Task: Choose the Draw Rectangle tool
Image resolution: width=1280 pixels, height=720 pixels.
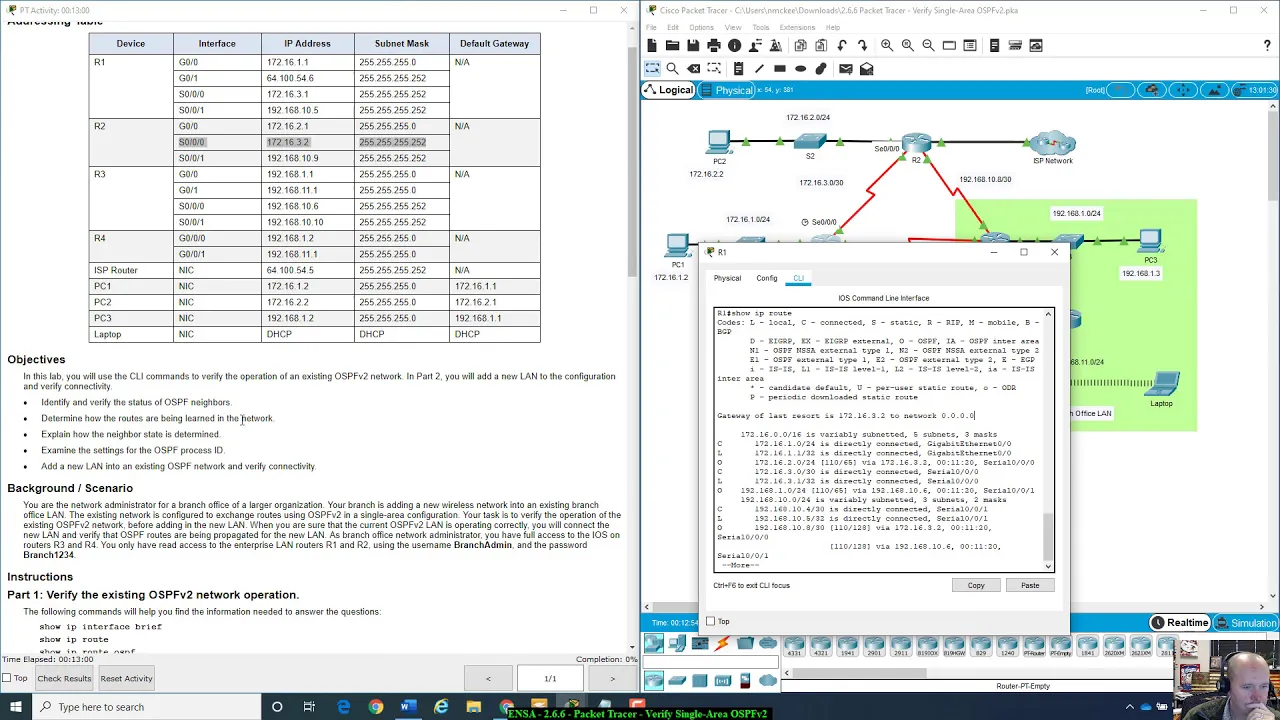Action: (780, 69)
